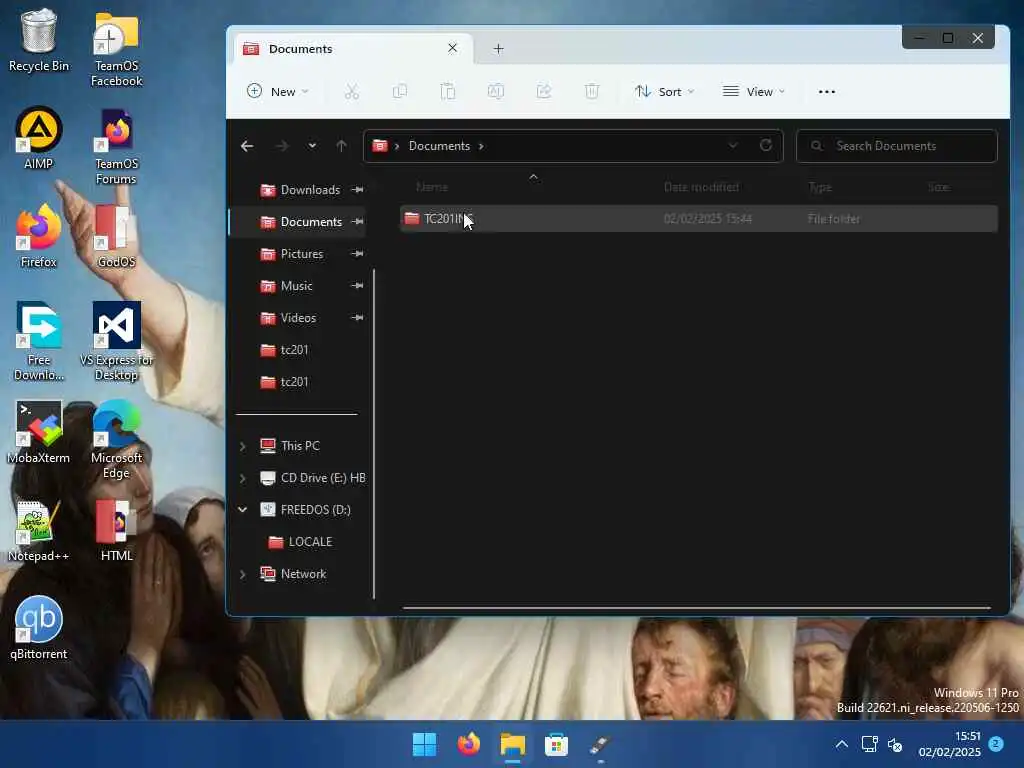Open qBittorrent desktop shortcut

pyautogui.click(x=39, y=628)
